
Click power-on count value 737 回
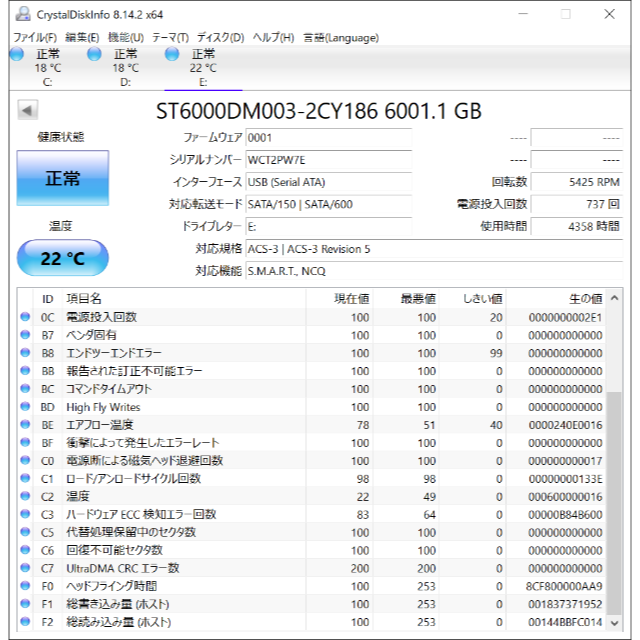point(577,204)
